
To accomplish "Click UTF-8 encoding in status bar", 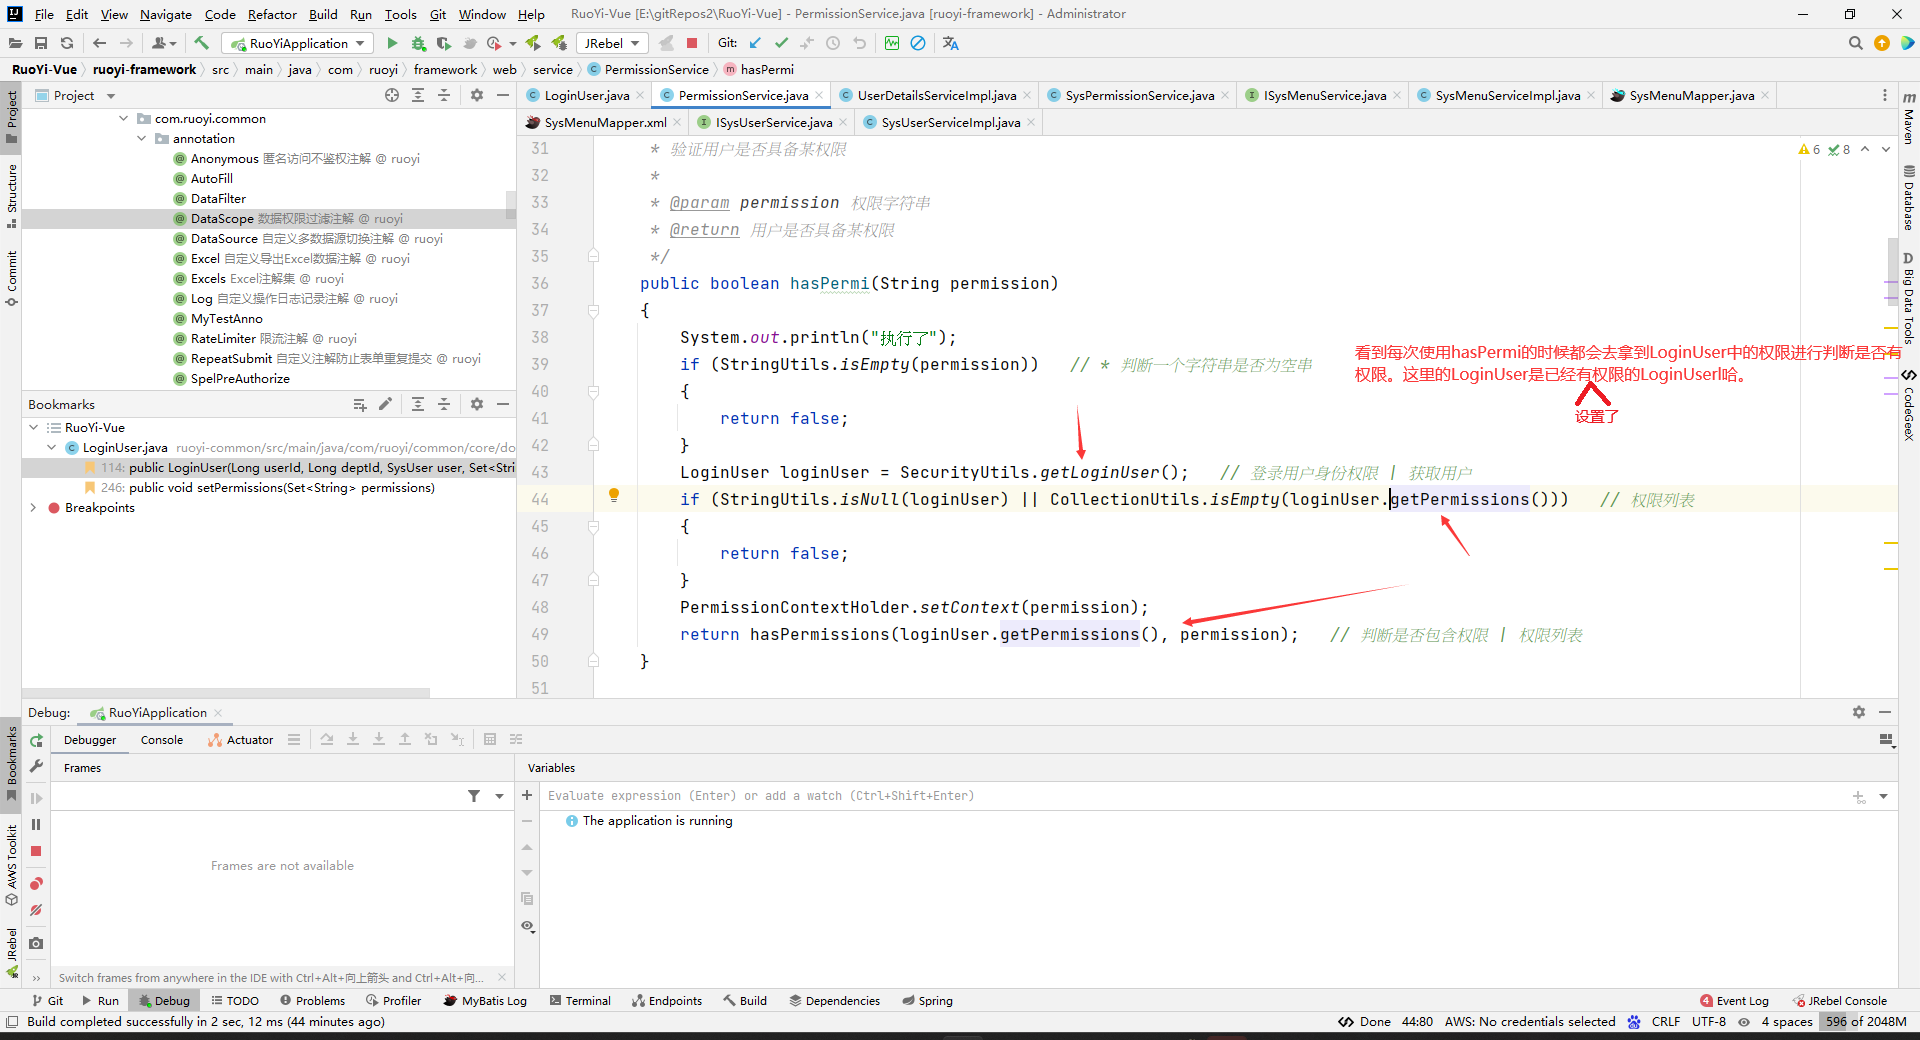I will (1708, 1021).
